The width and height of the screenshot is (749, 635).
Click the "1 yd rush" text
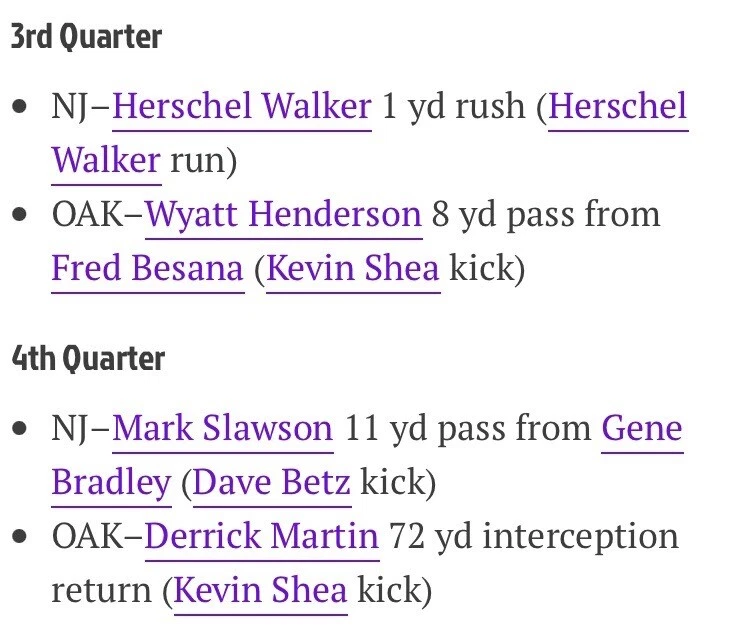(x=455, y=107)
